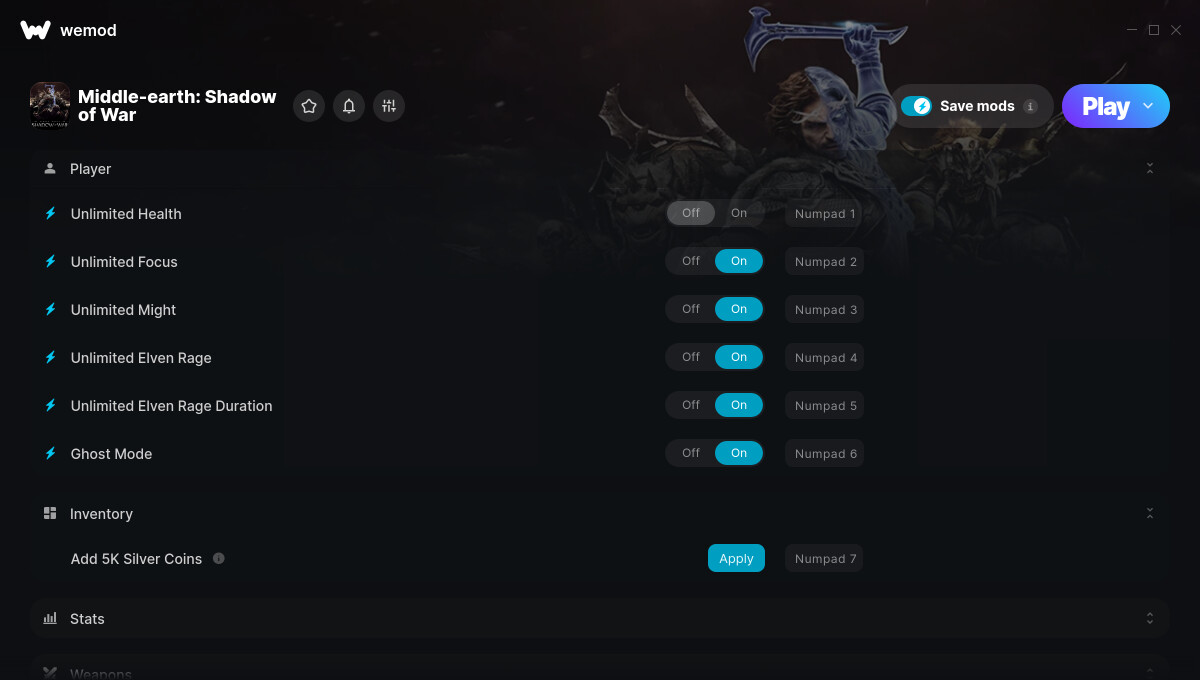Click the Add 5K Silver Coins info icon
Viewport: 1200px width, 680px height.
pos(219,558)
